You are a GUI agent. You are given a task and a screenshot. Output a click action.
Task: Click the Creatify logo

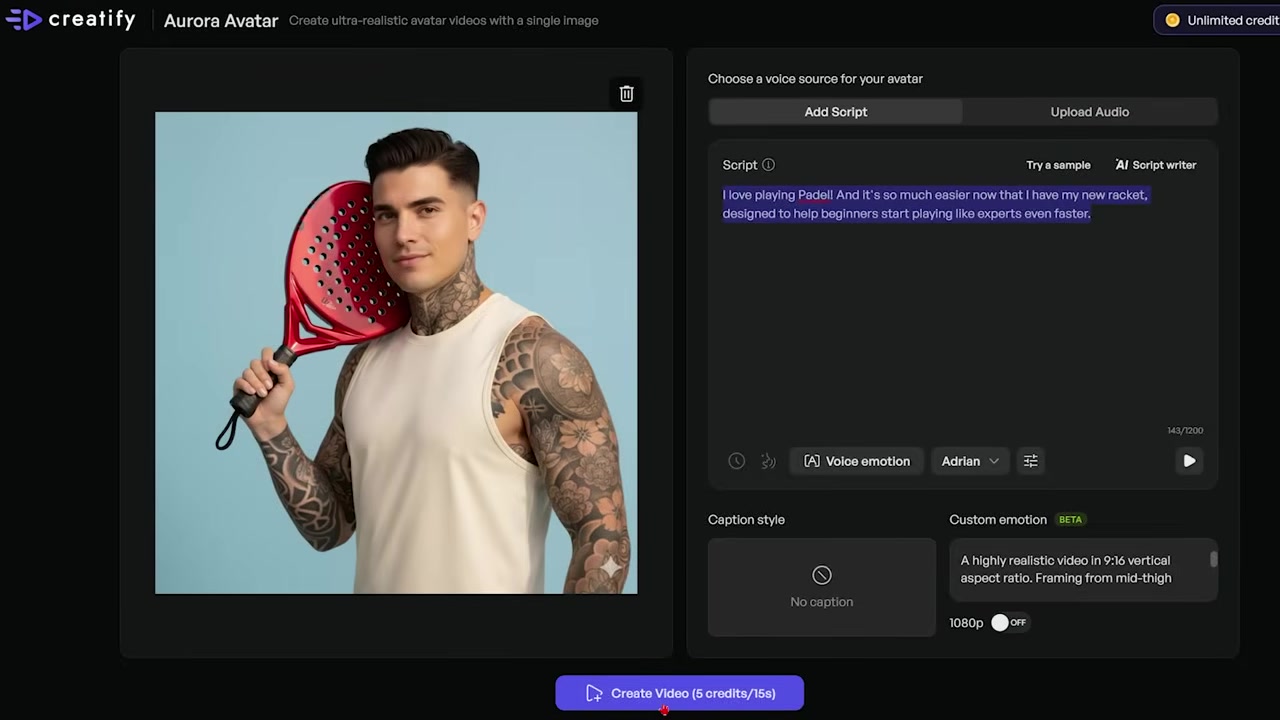point(70,20)
